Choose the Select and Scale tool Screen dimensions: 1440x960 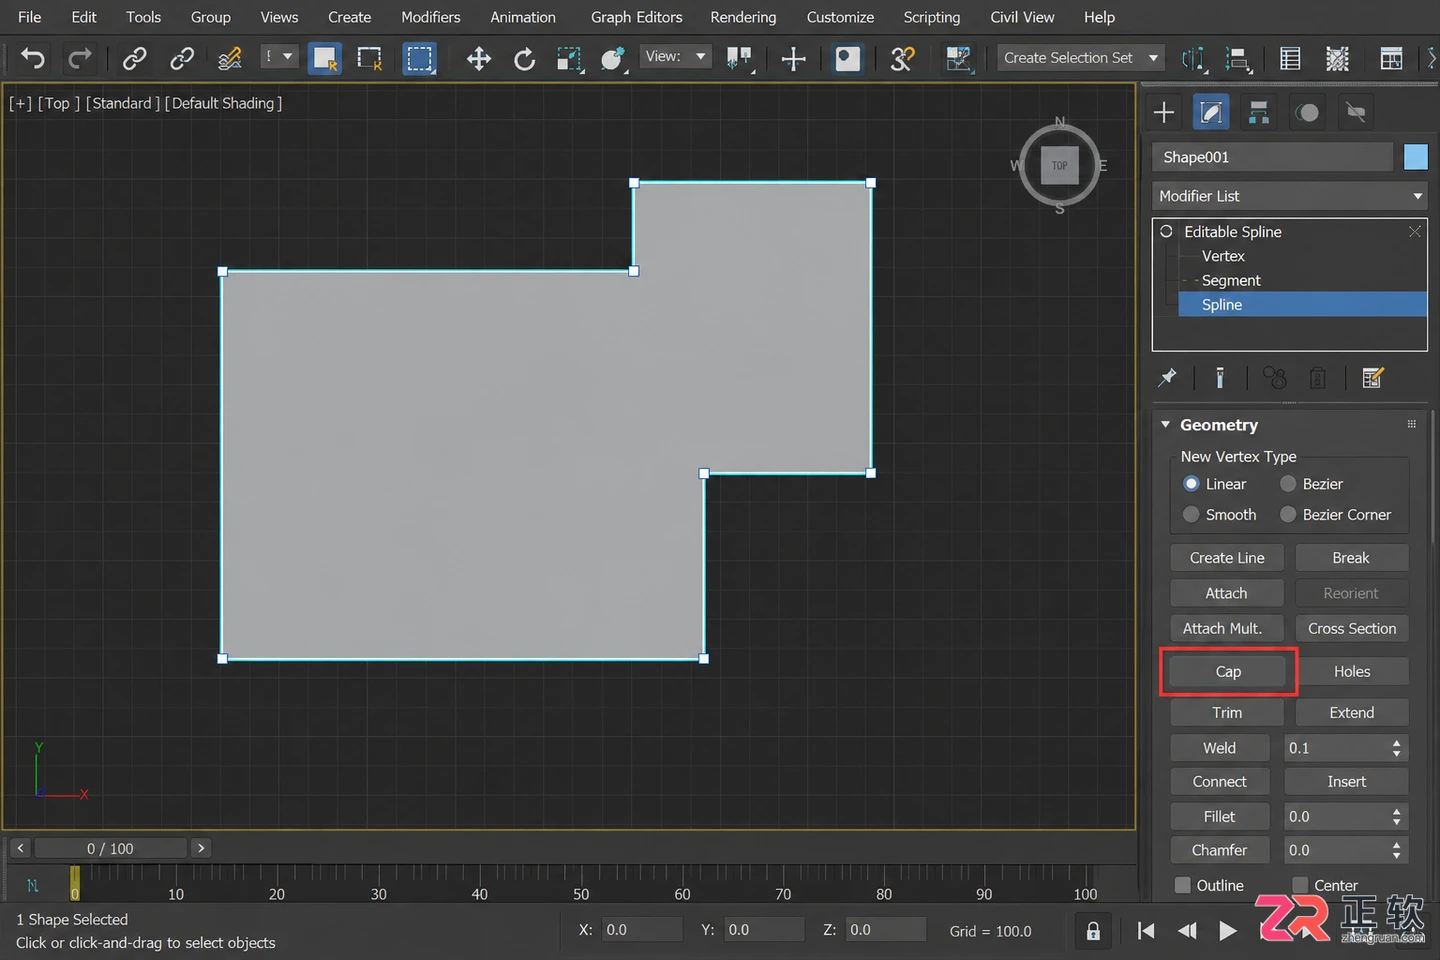[570, 59]
